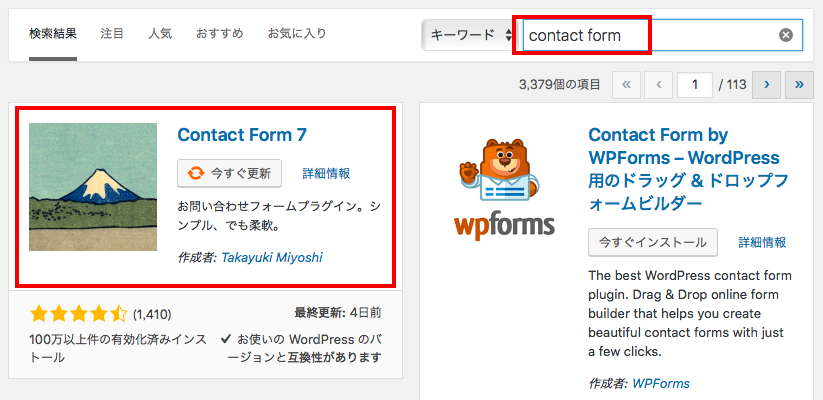The image size is (823, 400).
Task: Open 詳細情報 link for WPForms
Action: (763, 243)
